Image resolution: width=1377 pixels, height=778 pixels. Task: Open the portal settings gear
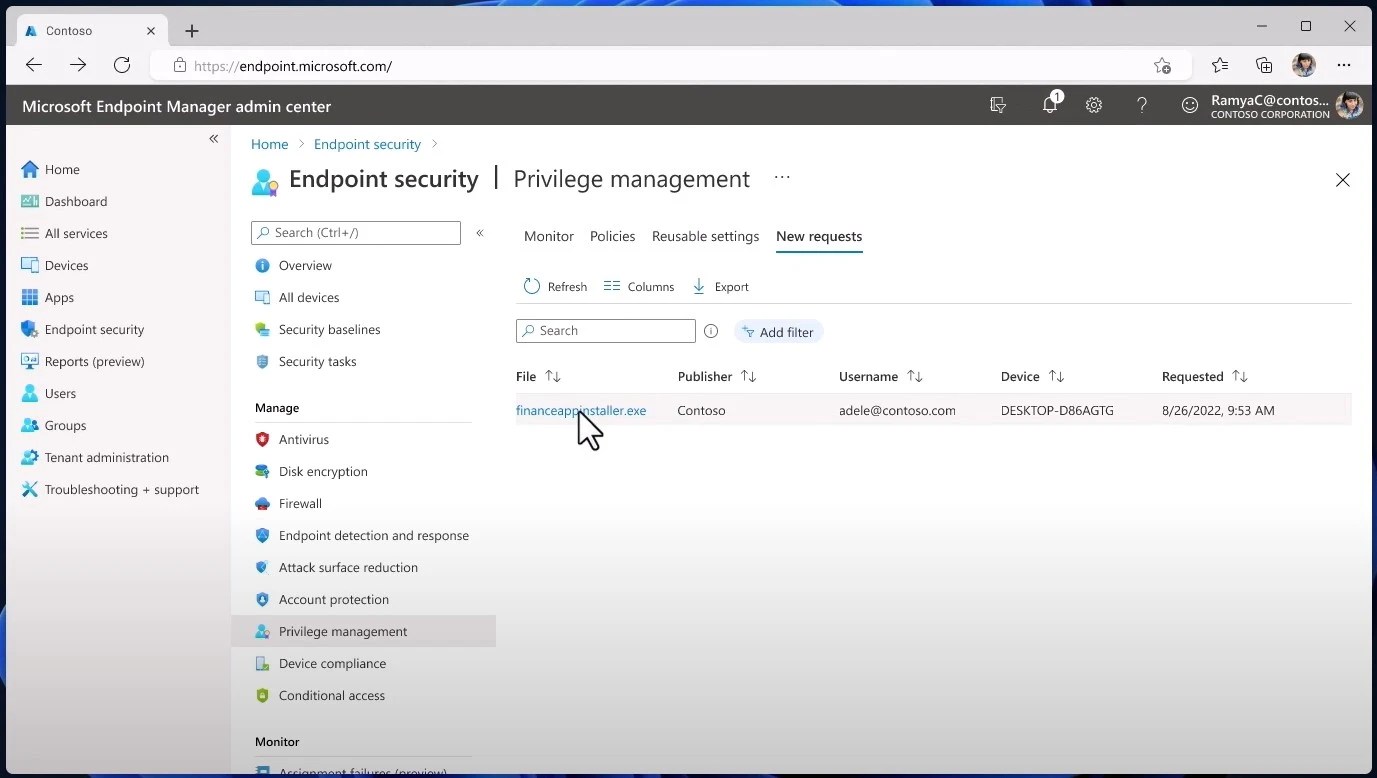(x=1093, y=105)
